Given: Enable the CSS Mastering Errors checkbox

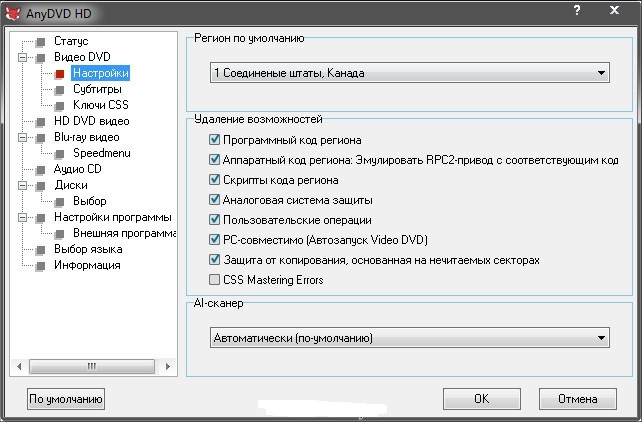Looking at the screenshot, I should coord(214,280).
